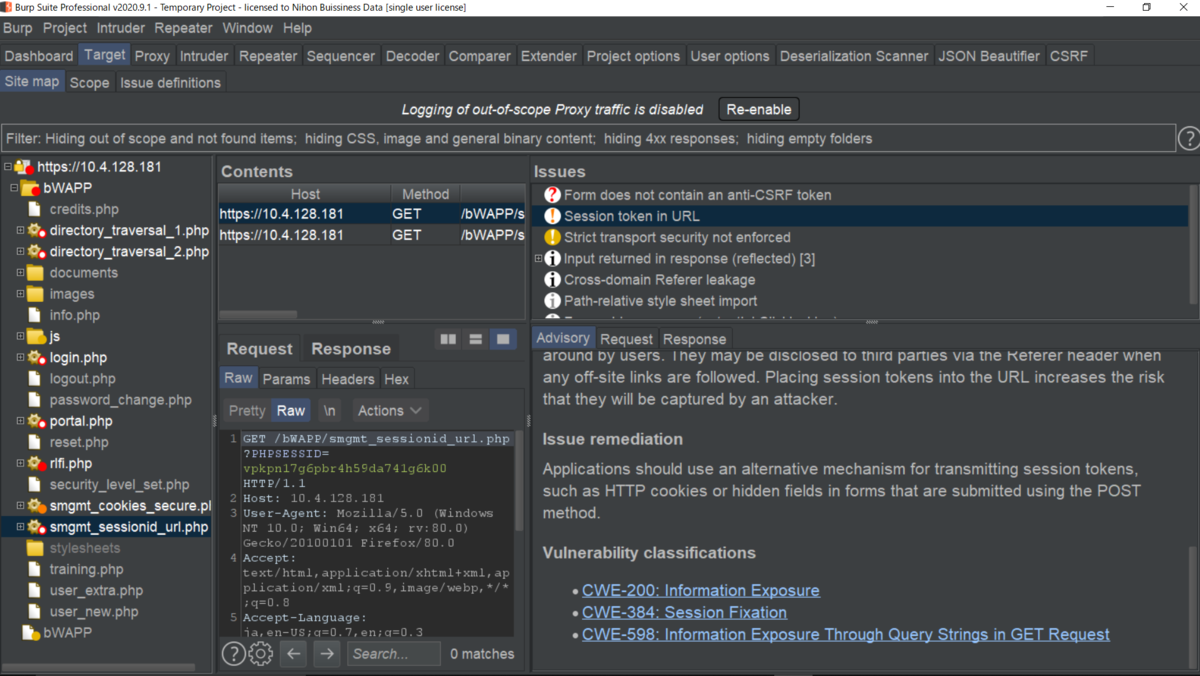The height and width of the screenshot is (676, 1200).
Task: Click Strict transport security issue warning icon
Action: coord(552,237)
